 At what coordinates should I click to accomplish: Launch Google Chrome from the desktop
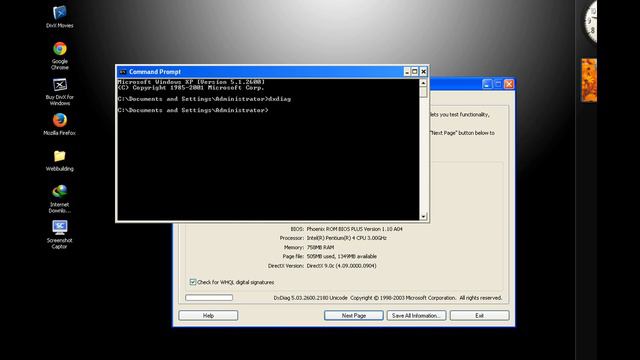point(60,56)
